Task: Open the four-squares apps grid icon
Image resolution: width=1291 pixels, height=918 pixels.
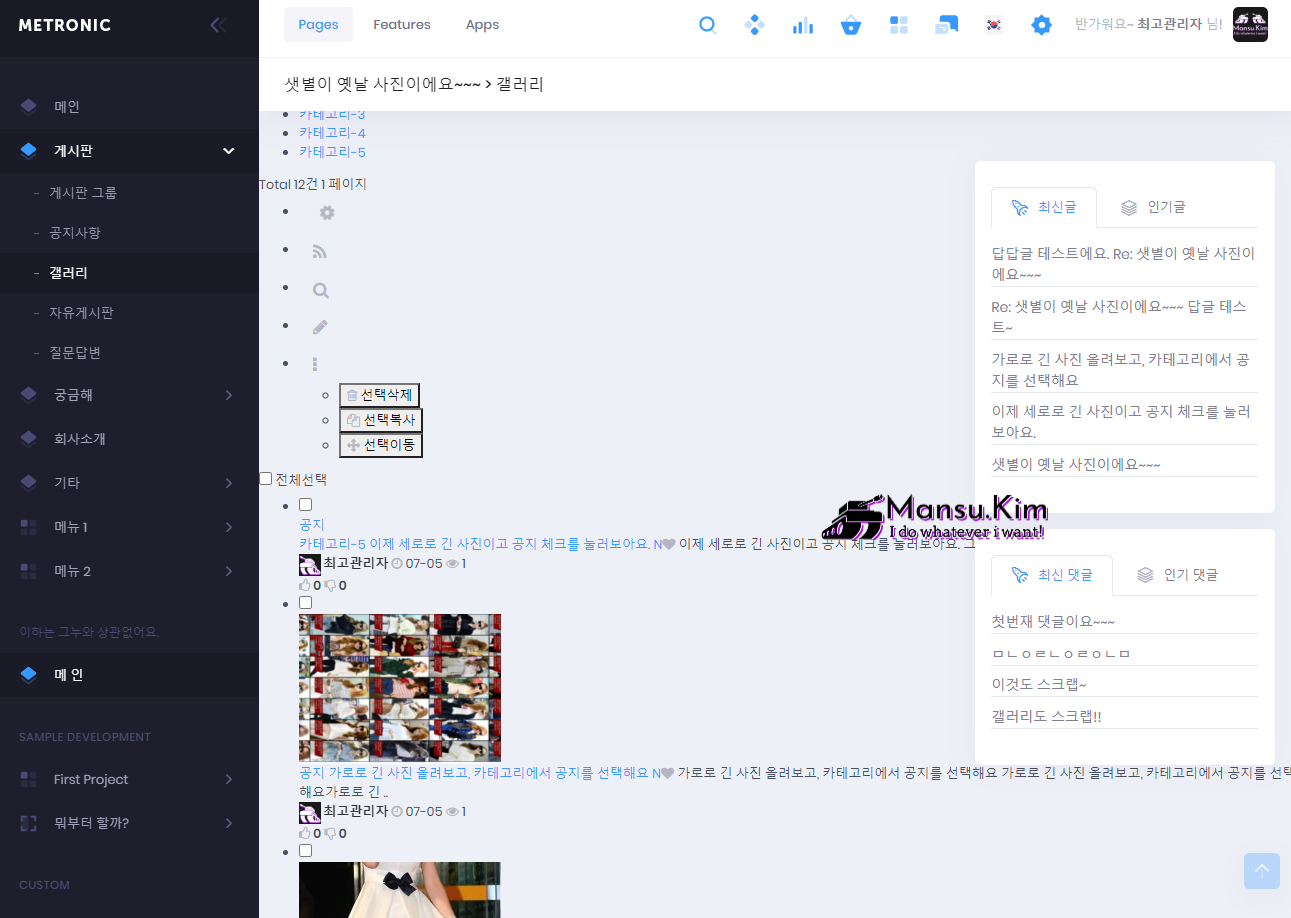Action: coord(899,25)
